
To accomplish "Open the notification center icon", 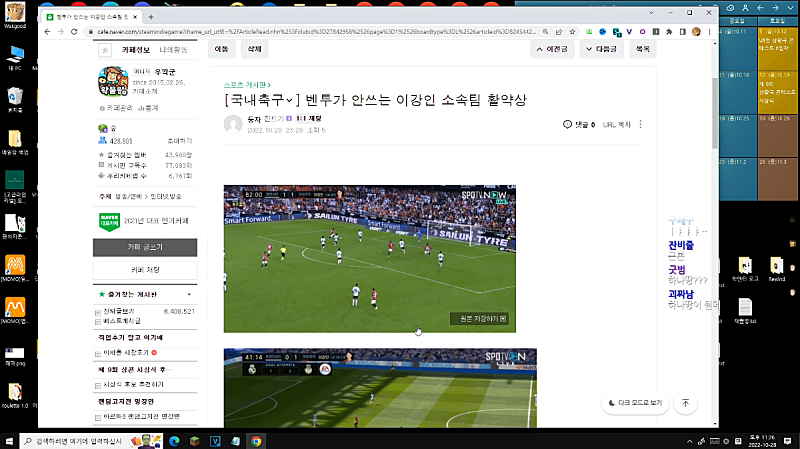I will pos(788,441).
